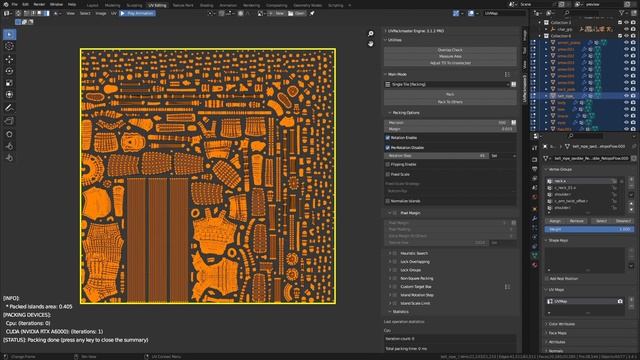Click the Overlap Check button

pyautogui.click(x=450, y=50)
